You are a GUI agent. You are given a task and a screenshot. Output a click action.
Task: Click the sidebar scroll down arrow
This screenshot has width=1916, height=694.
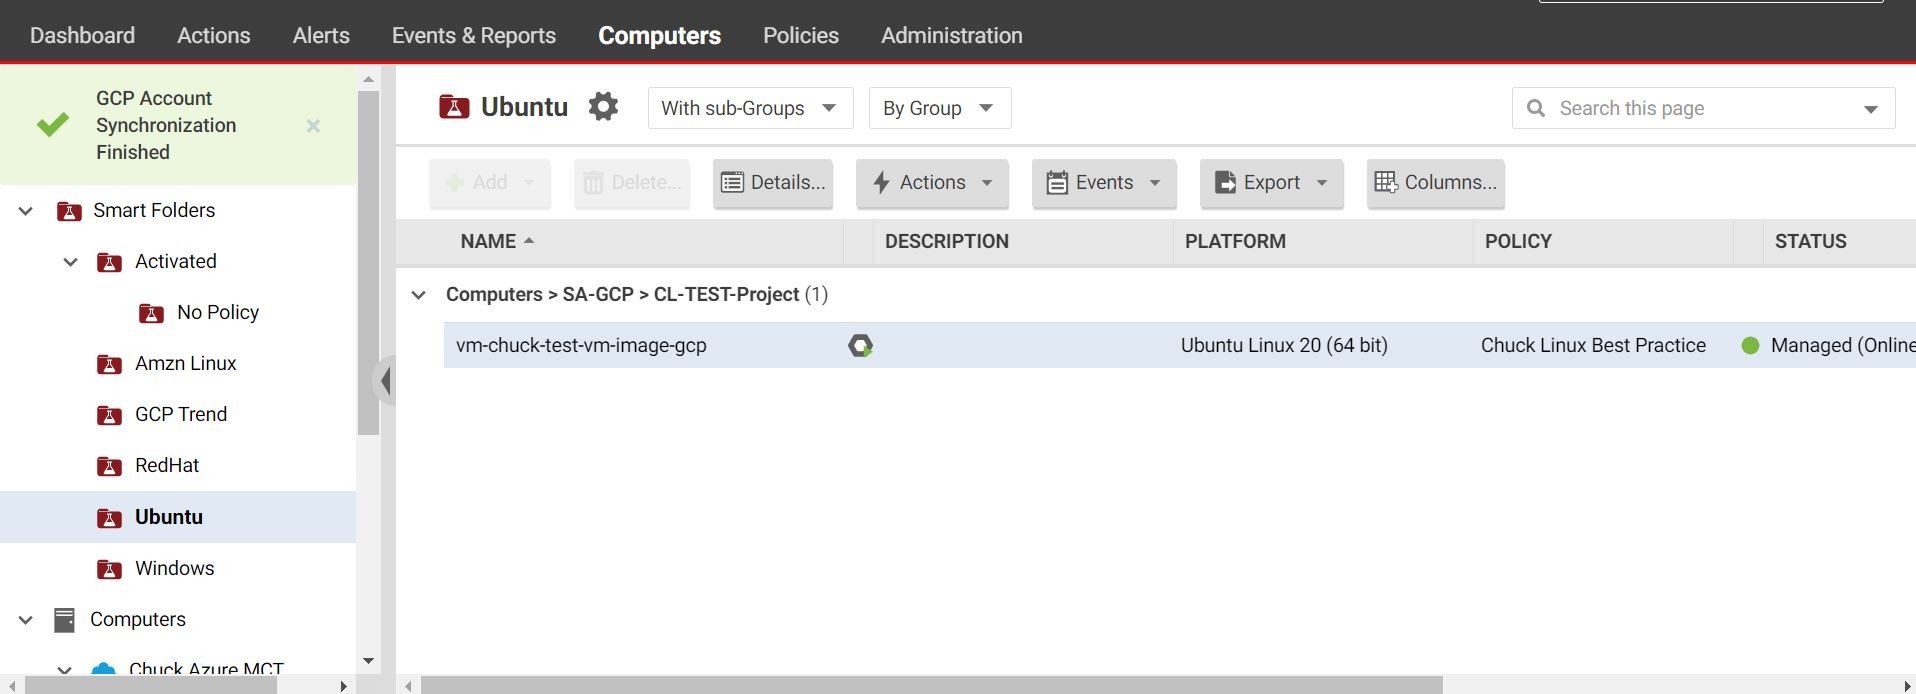point(368,660)
